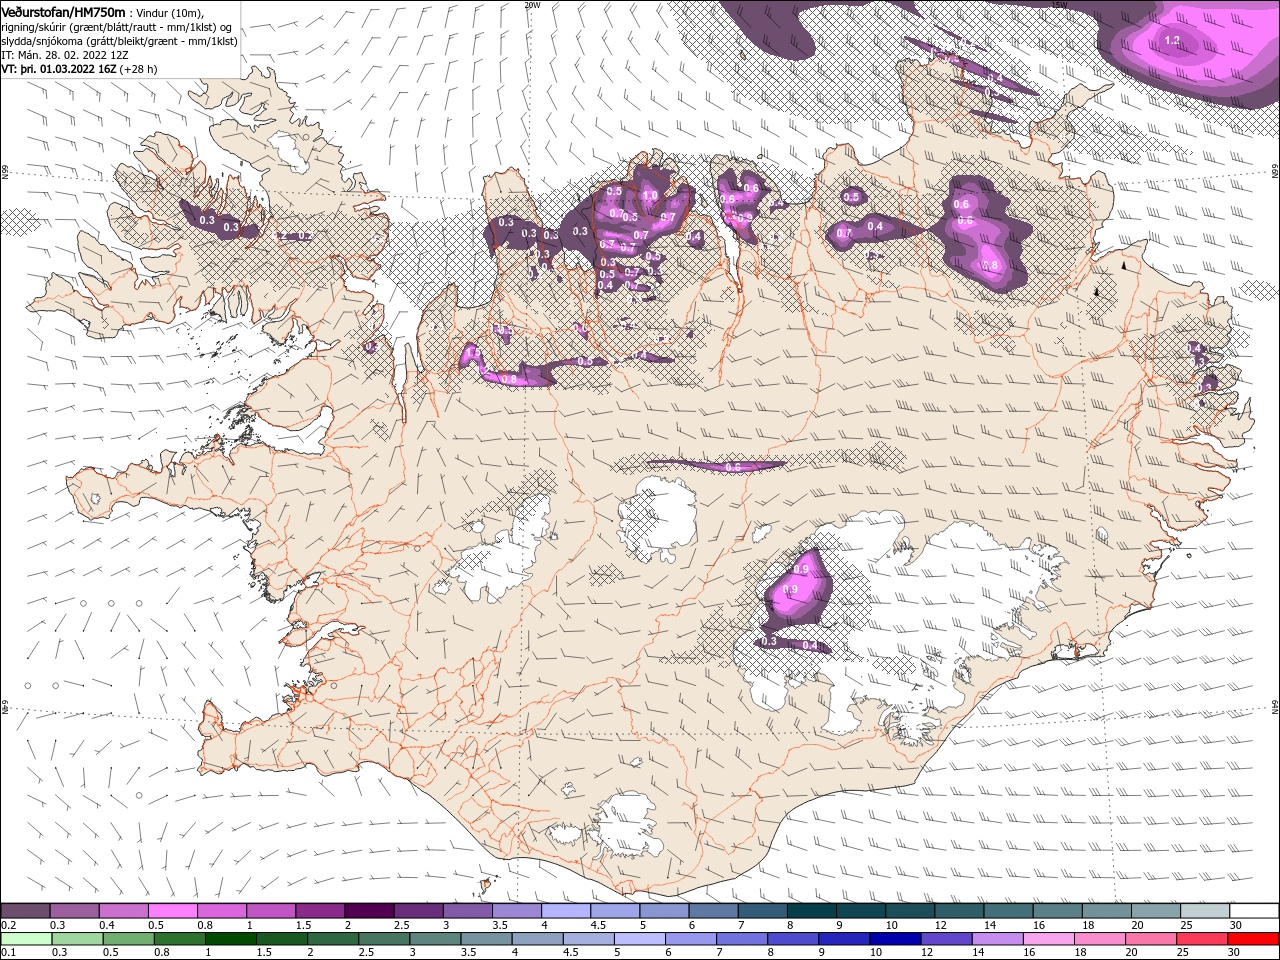The image size is (1280, 960).
Task: Click the 1.0 snowfall value in the north
Action: click(x=649, y=195)
